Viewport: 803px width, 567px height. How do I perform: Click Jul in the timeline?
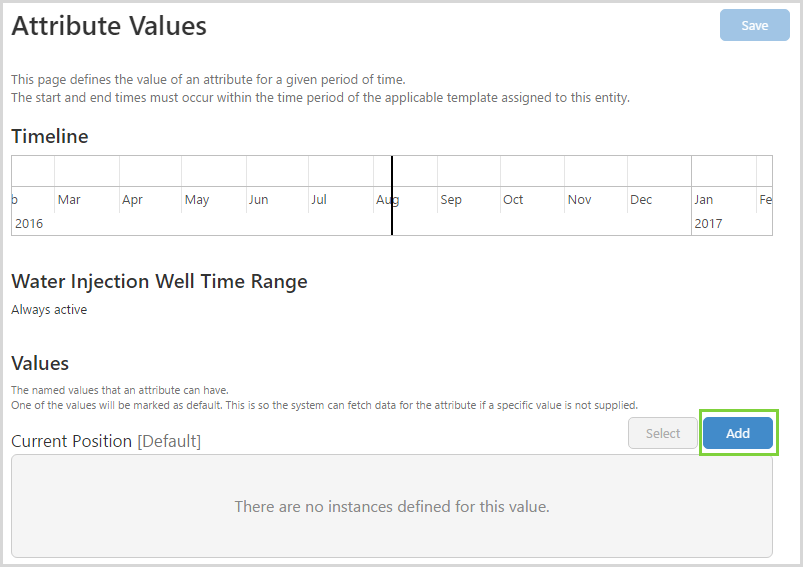(319, 200)
